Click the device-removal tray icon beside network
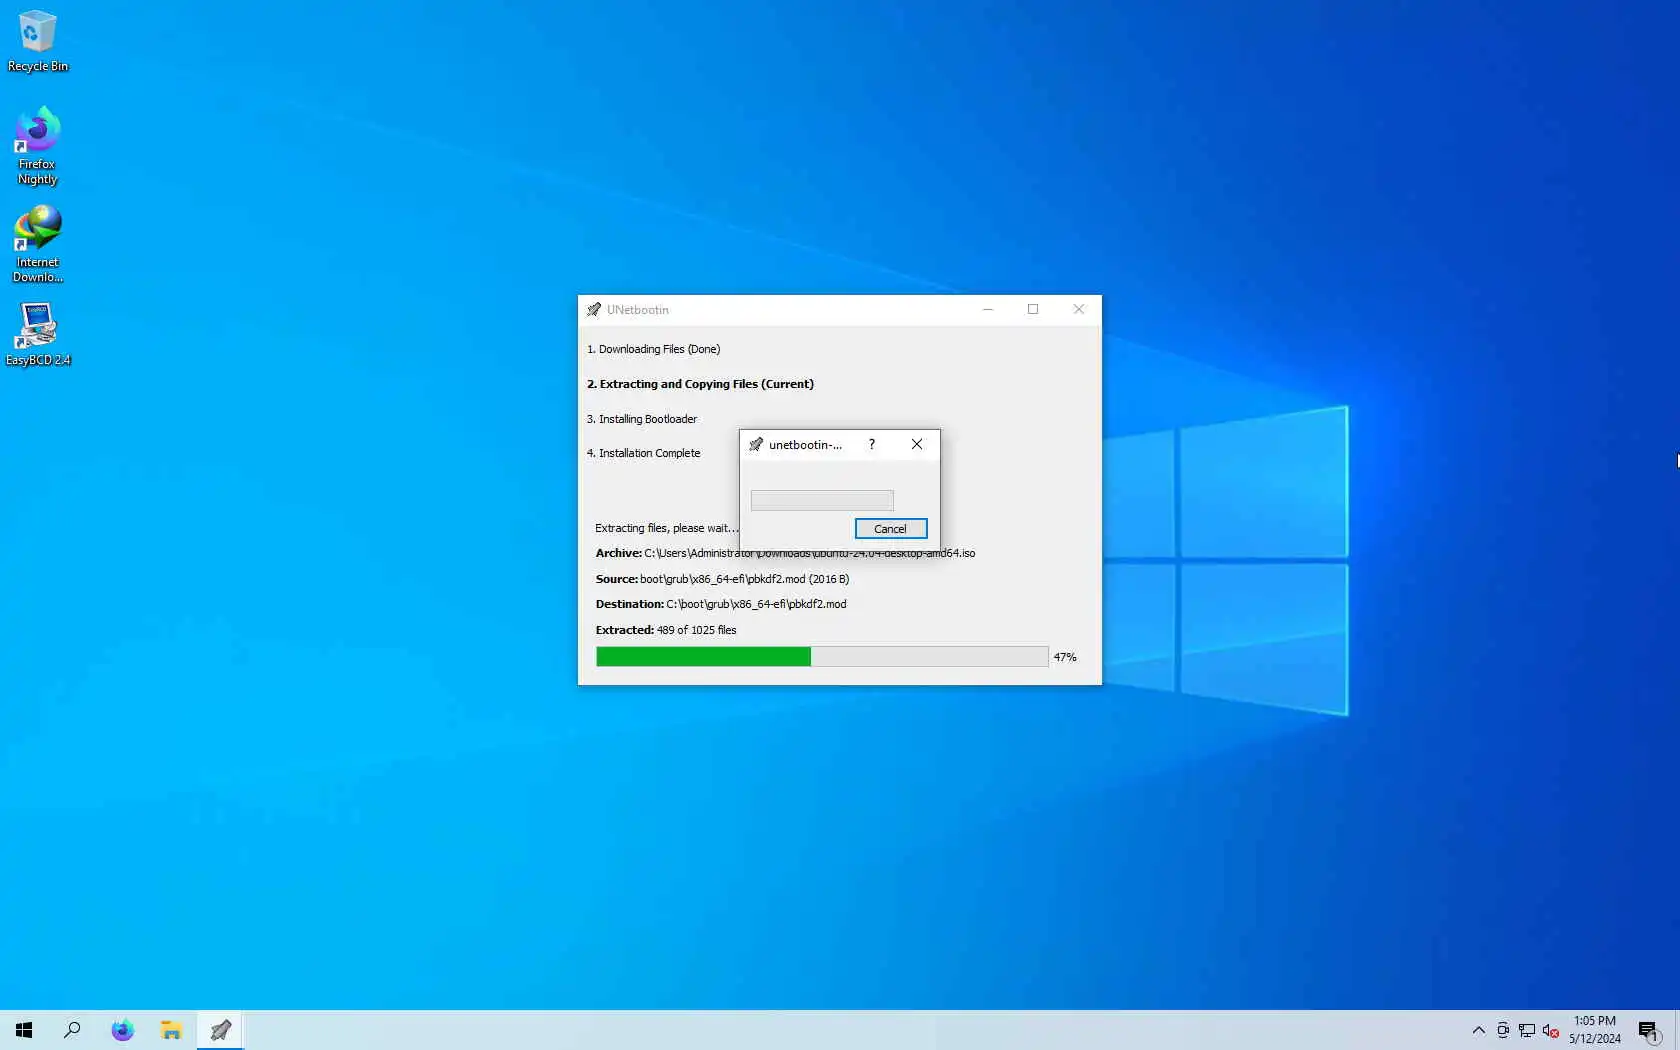Image resolution: width=1680 pixels, height=1050 pixels. pyautogui.click(x=1503, y=1030)
